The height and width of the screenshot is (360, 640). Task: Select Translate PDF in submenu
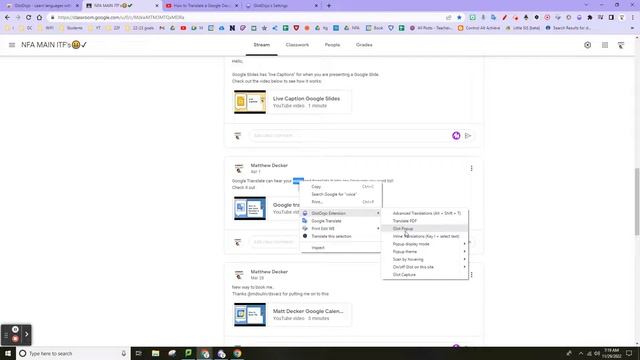click(x=425, y=221)
